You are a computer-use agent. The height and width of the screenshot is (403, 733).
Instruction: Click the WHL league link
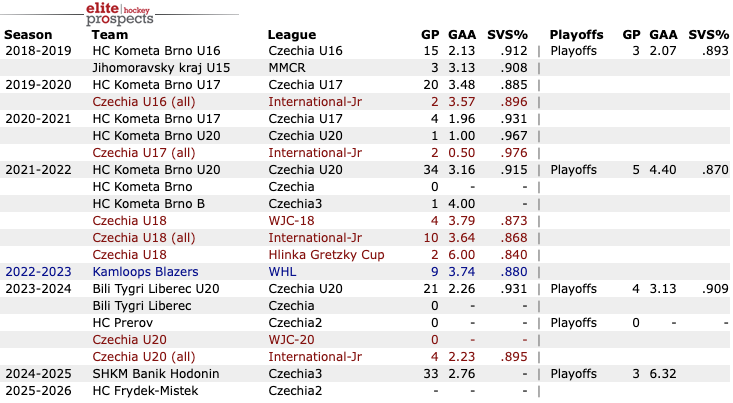point(282,271)
